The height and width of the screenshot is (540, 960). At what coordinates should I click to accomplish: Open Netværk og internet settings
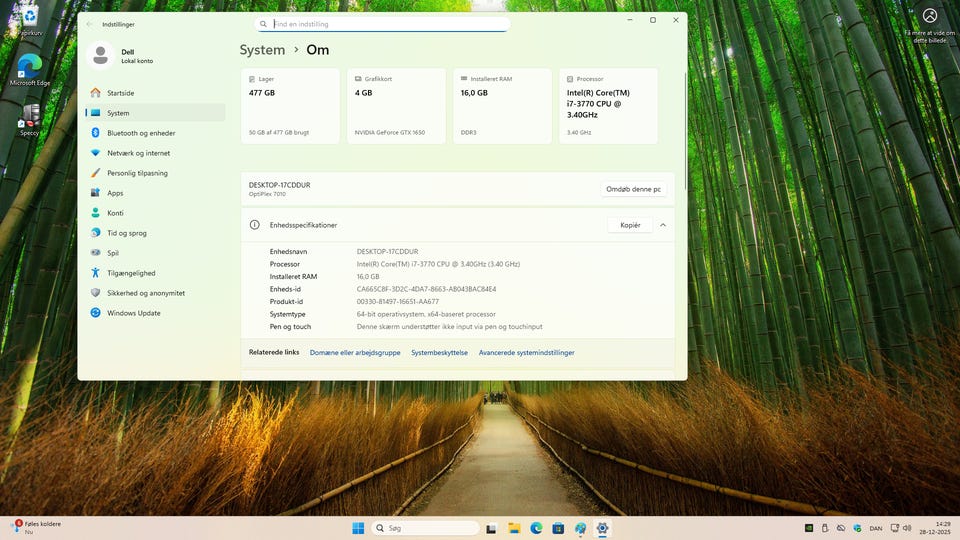point(138,153)
